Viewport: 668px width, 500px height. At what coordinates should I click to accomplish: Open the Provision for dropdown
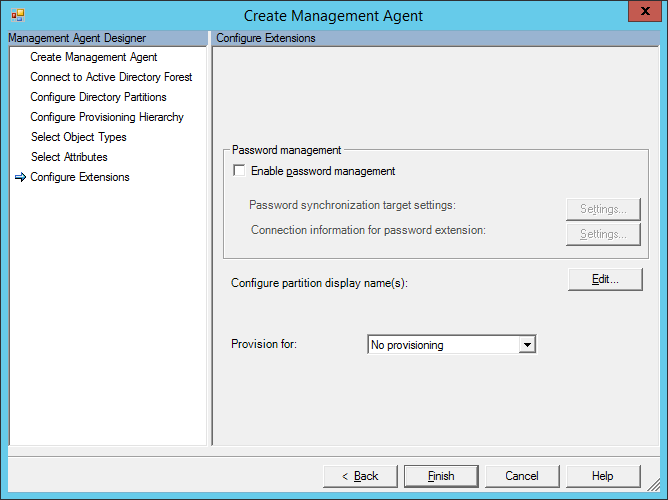click(527, 345)
